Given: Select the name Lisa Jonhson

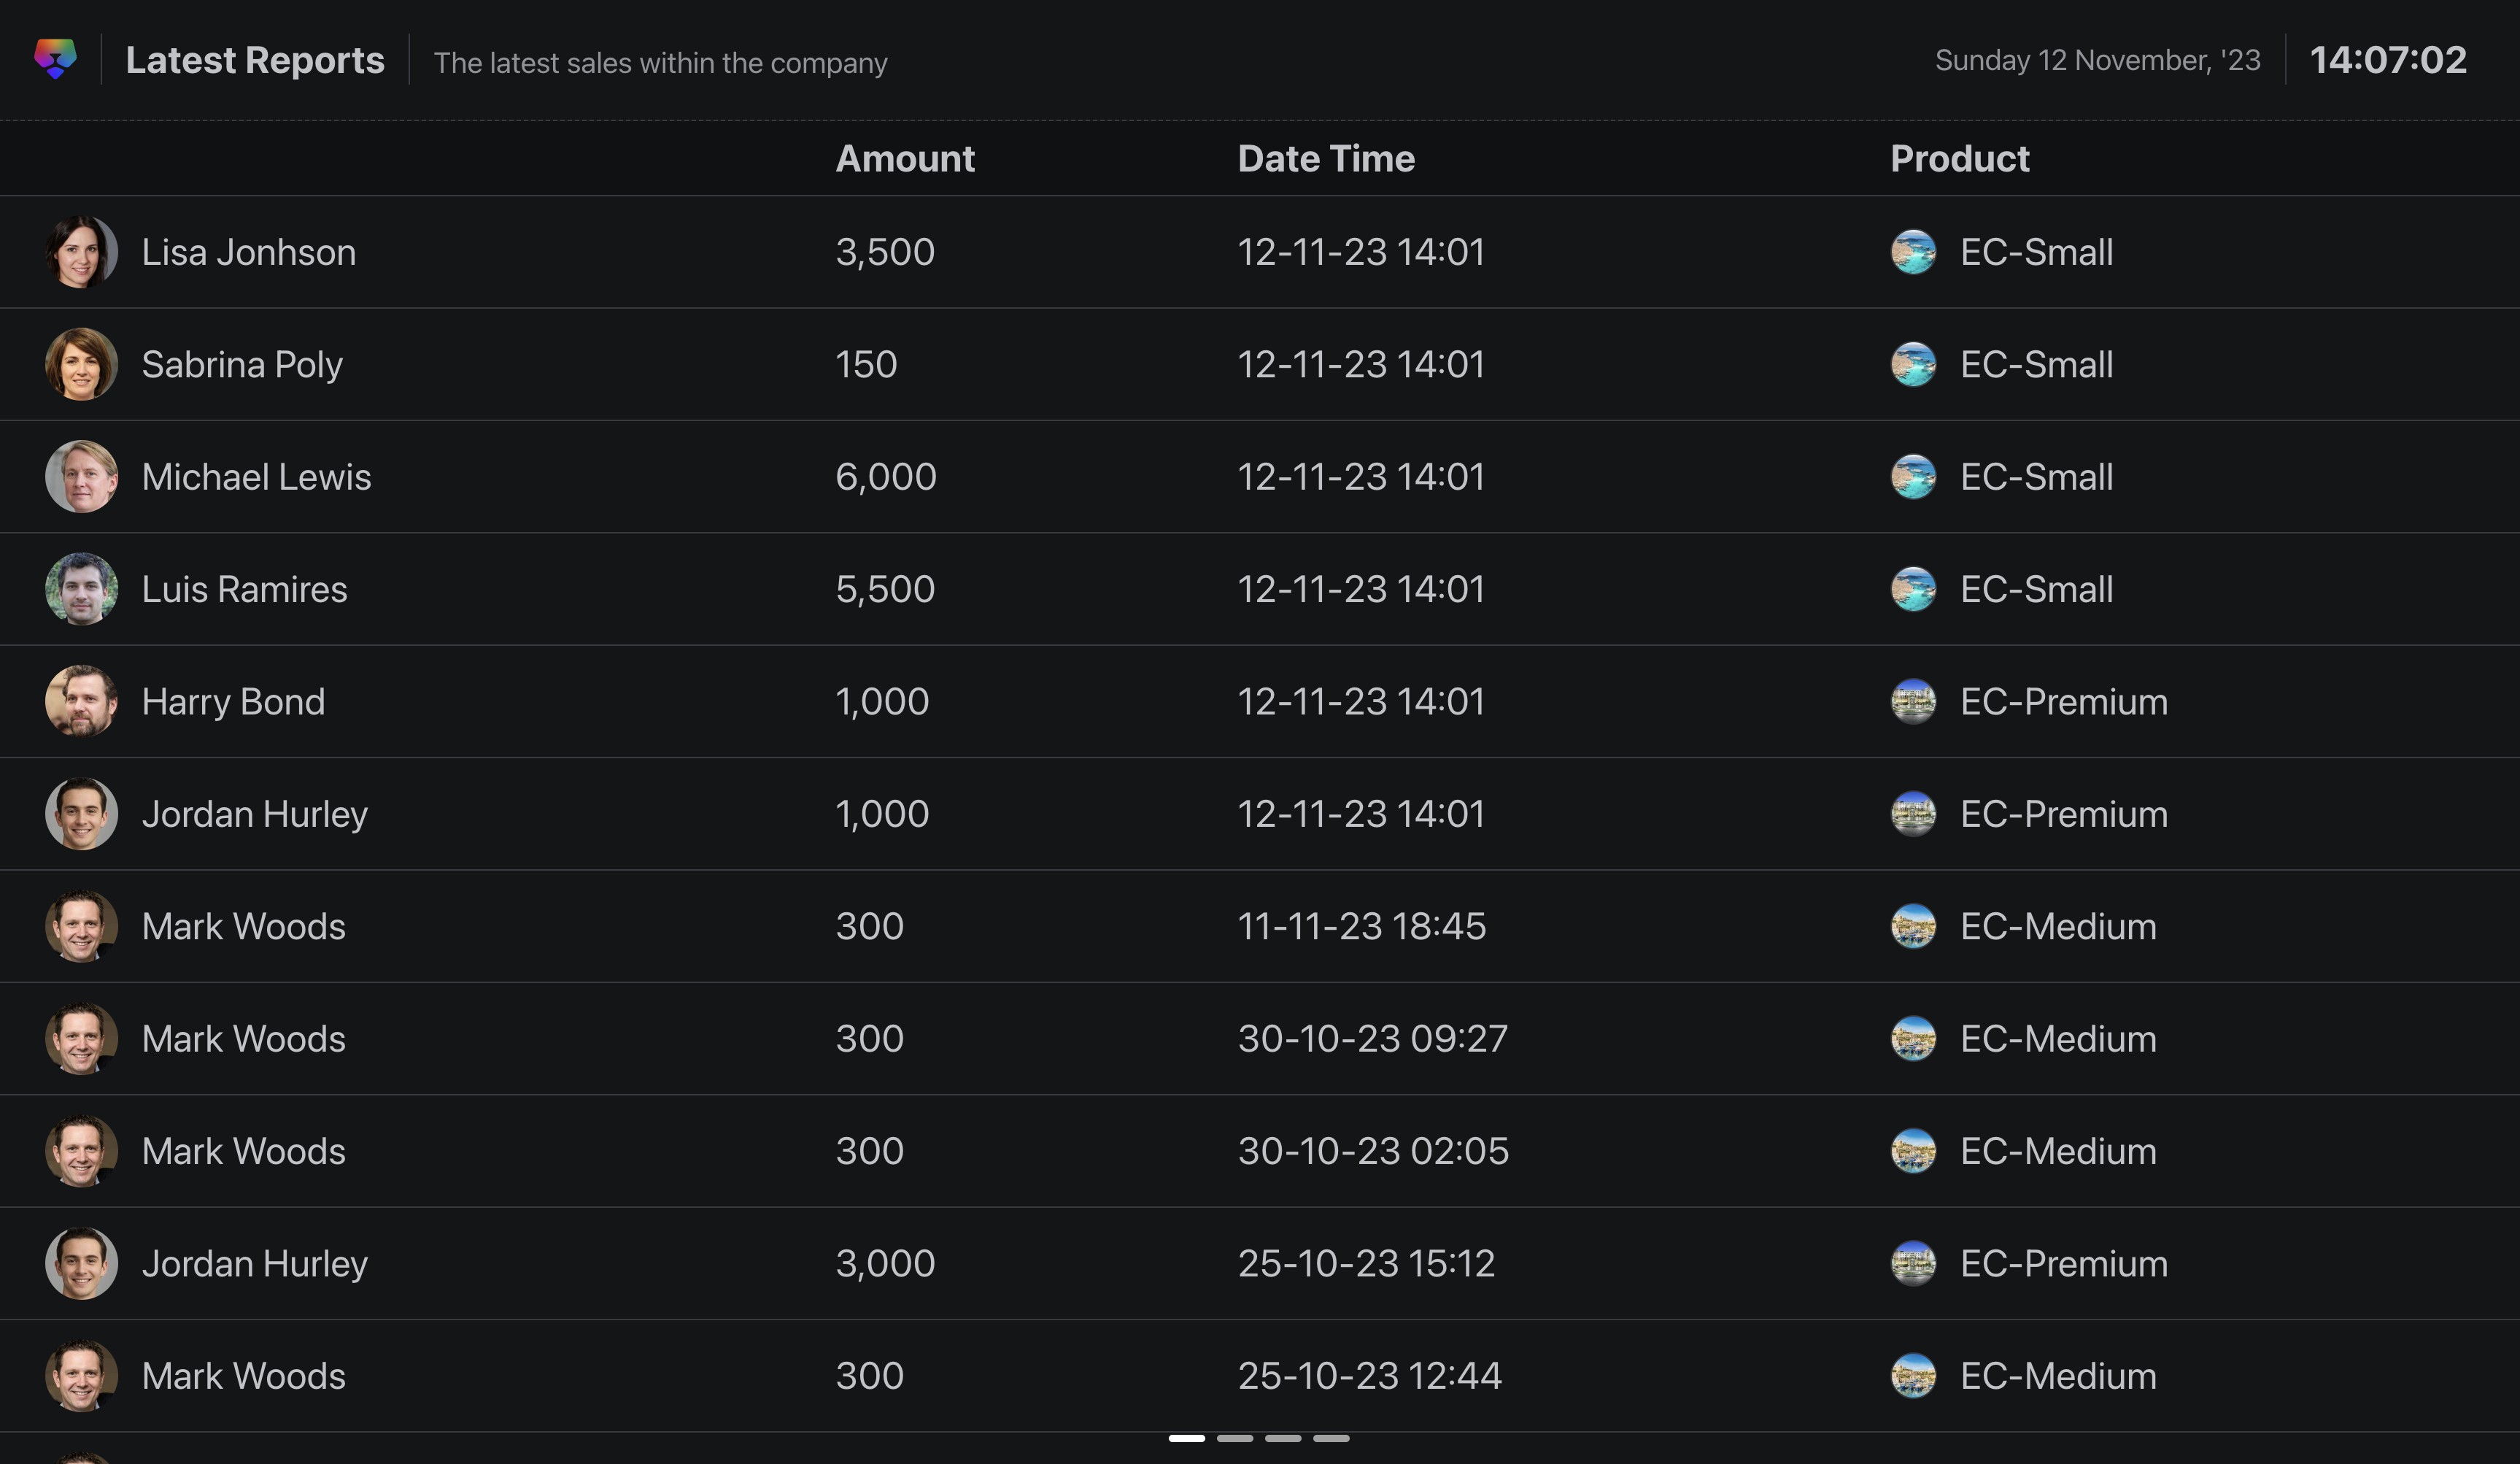Looking at the screenshot, I should tap(249, 252).
